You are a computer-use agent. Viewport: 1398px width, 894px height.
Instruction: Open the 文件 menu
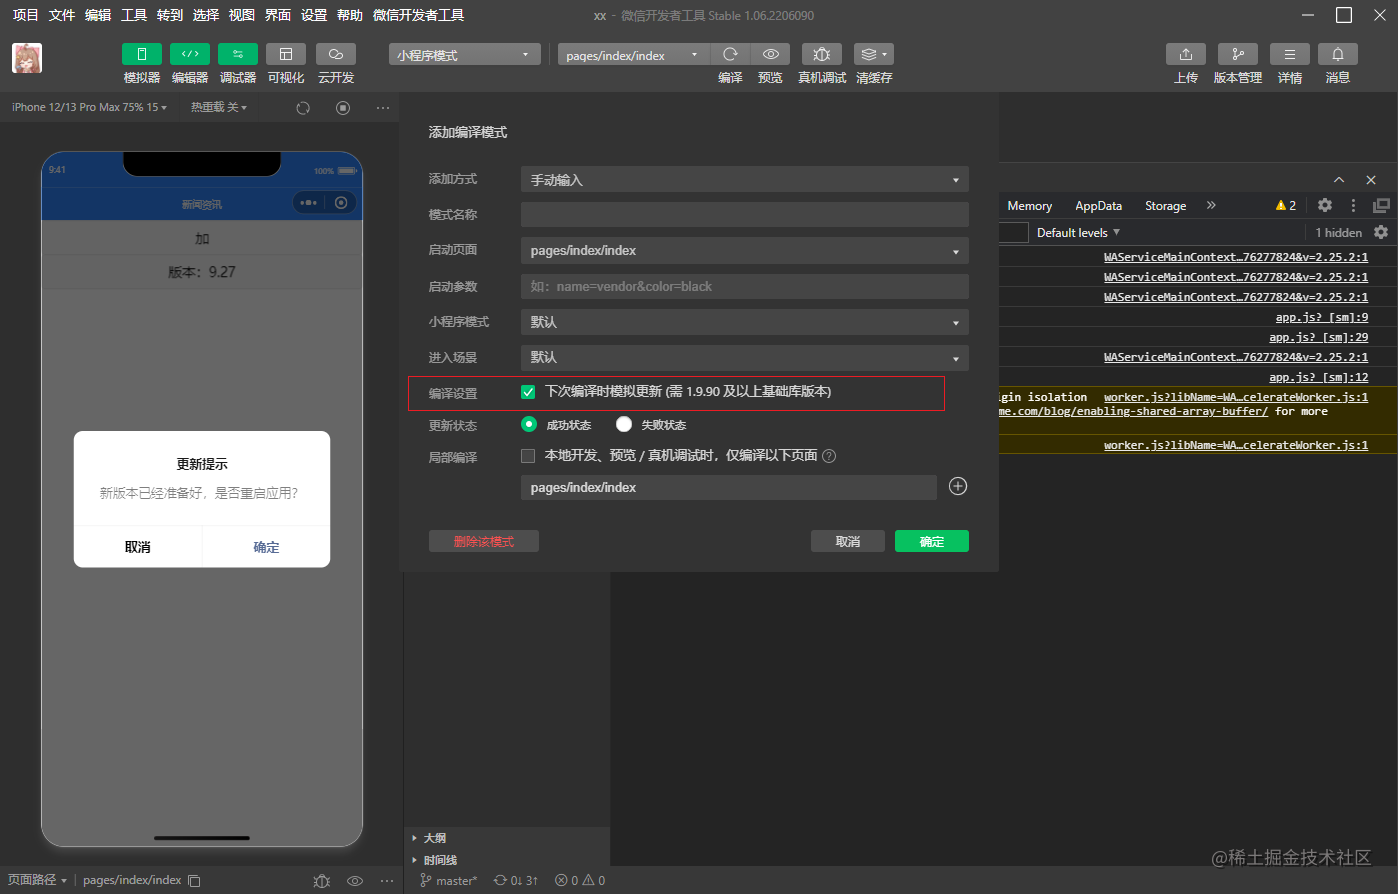tap(62, 15)
